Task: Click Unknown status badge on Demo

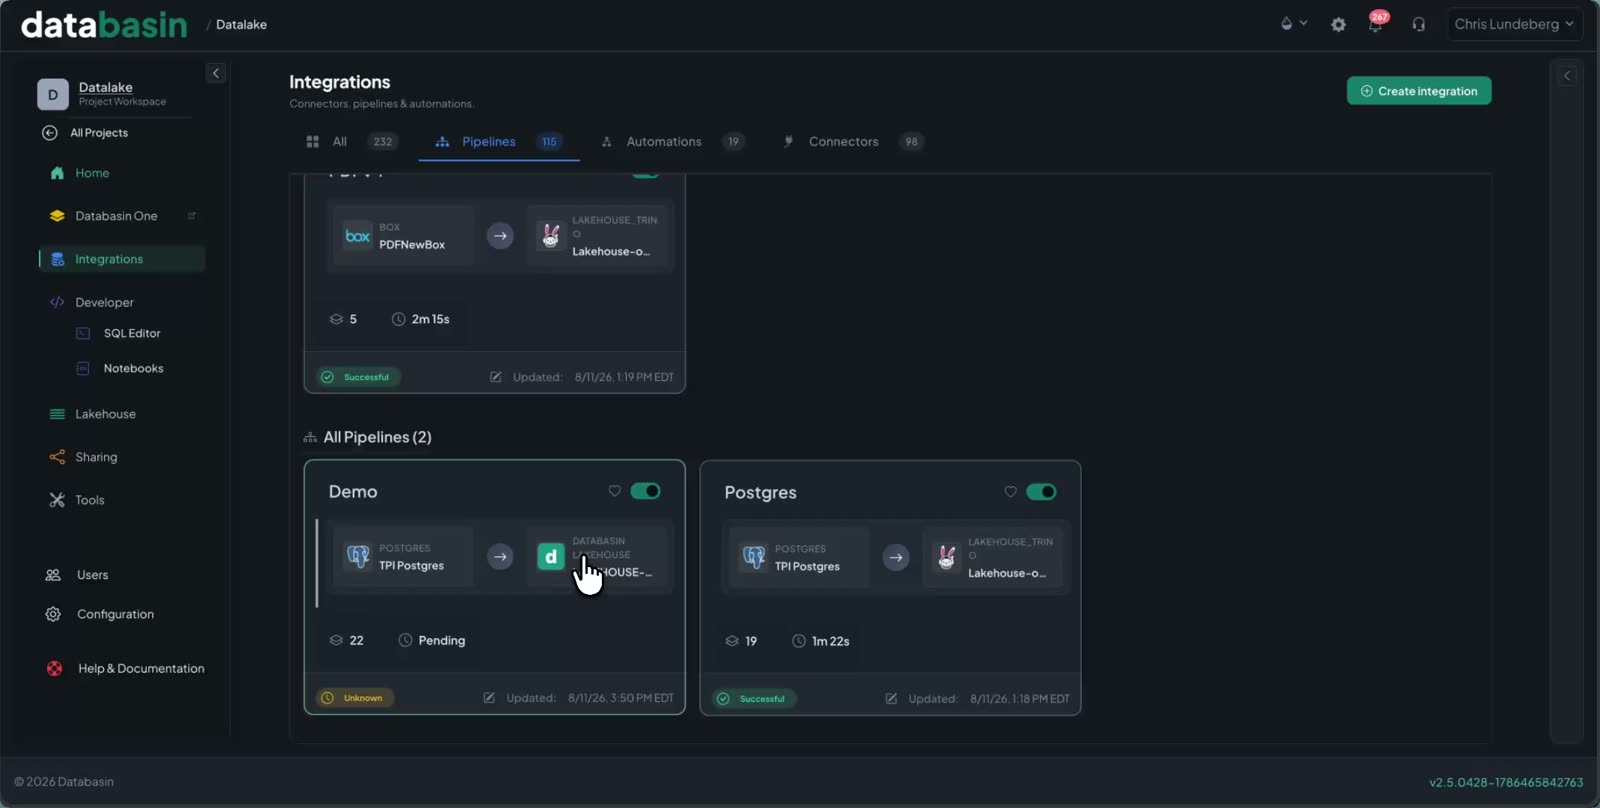Action: 355,698
